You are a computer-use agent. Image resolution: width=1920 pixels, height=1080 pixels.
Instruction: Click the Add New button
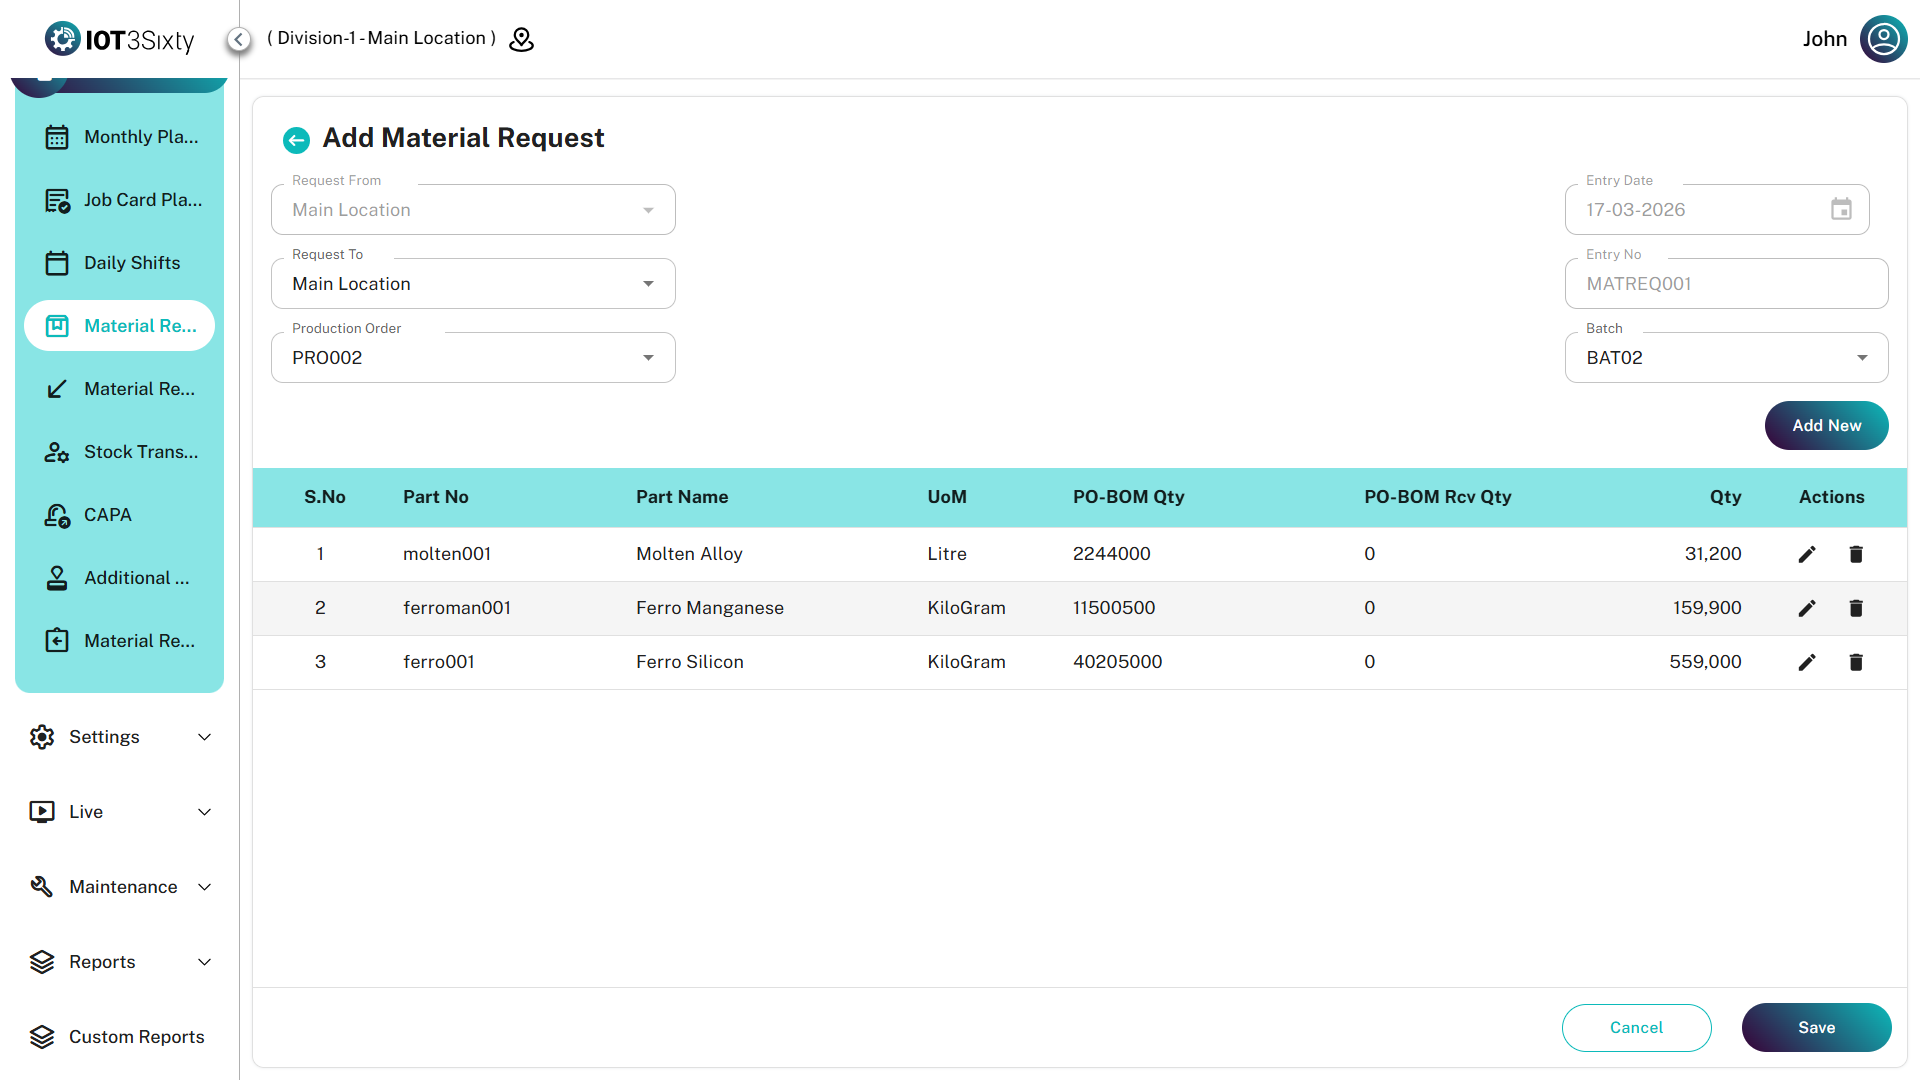[x=1826, y=426]
